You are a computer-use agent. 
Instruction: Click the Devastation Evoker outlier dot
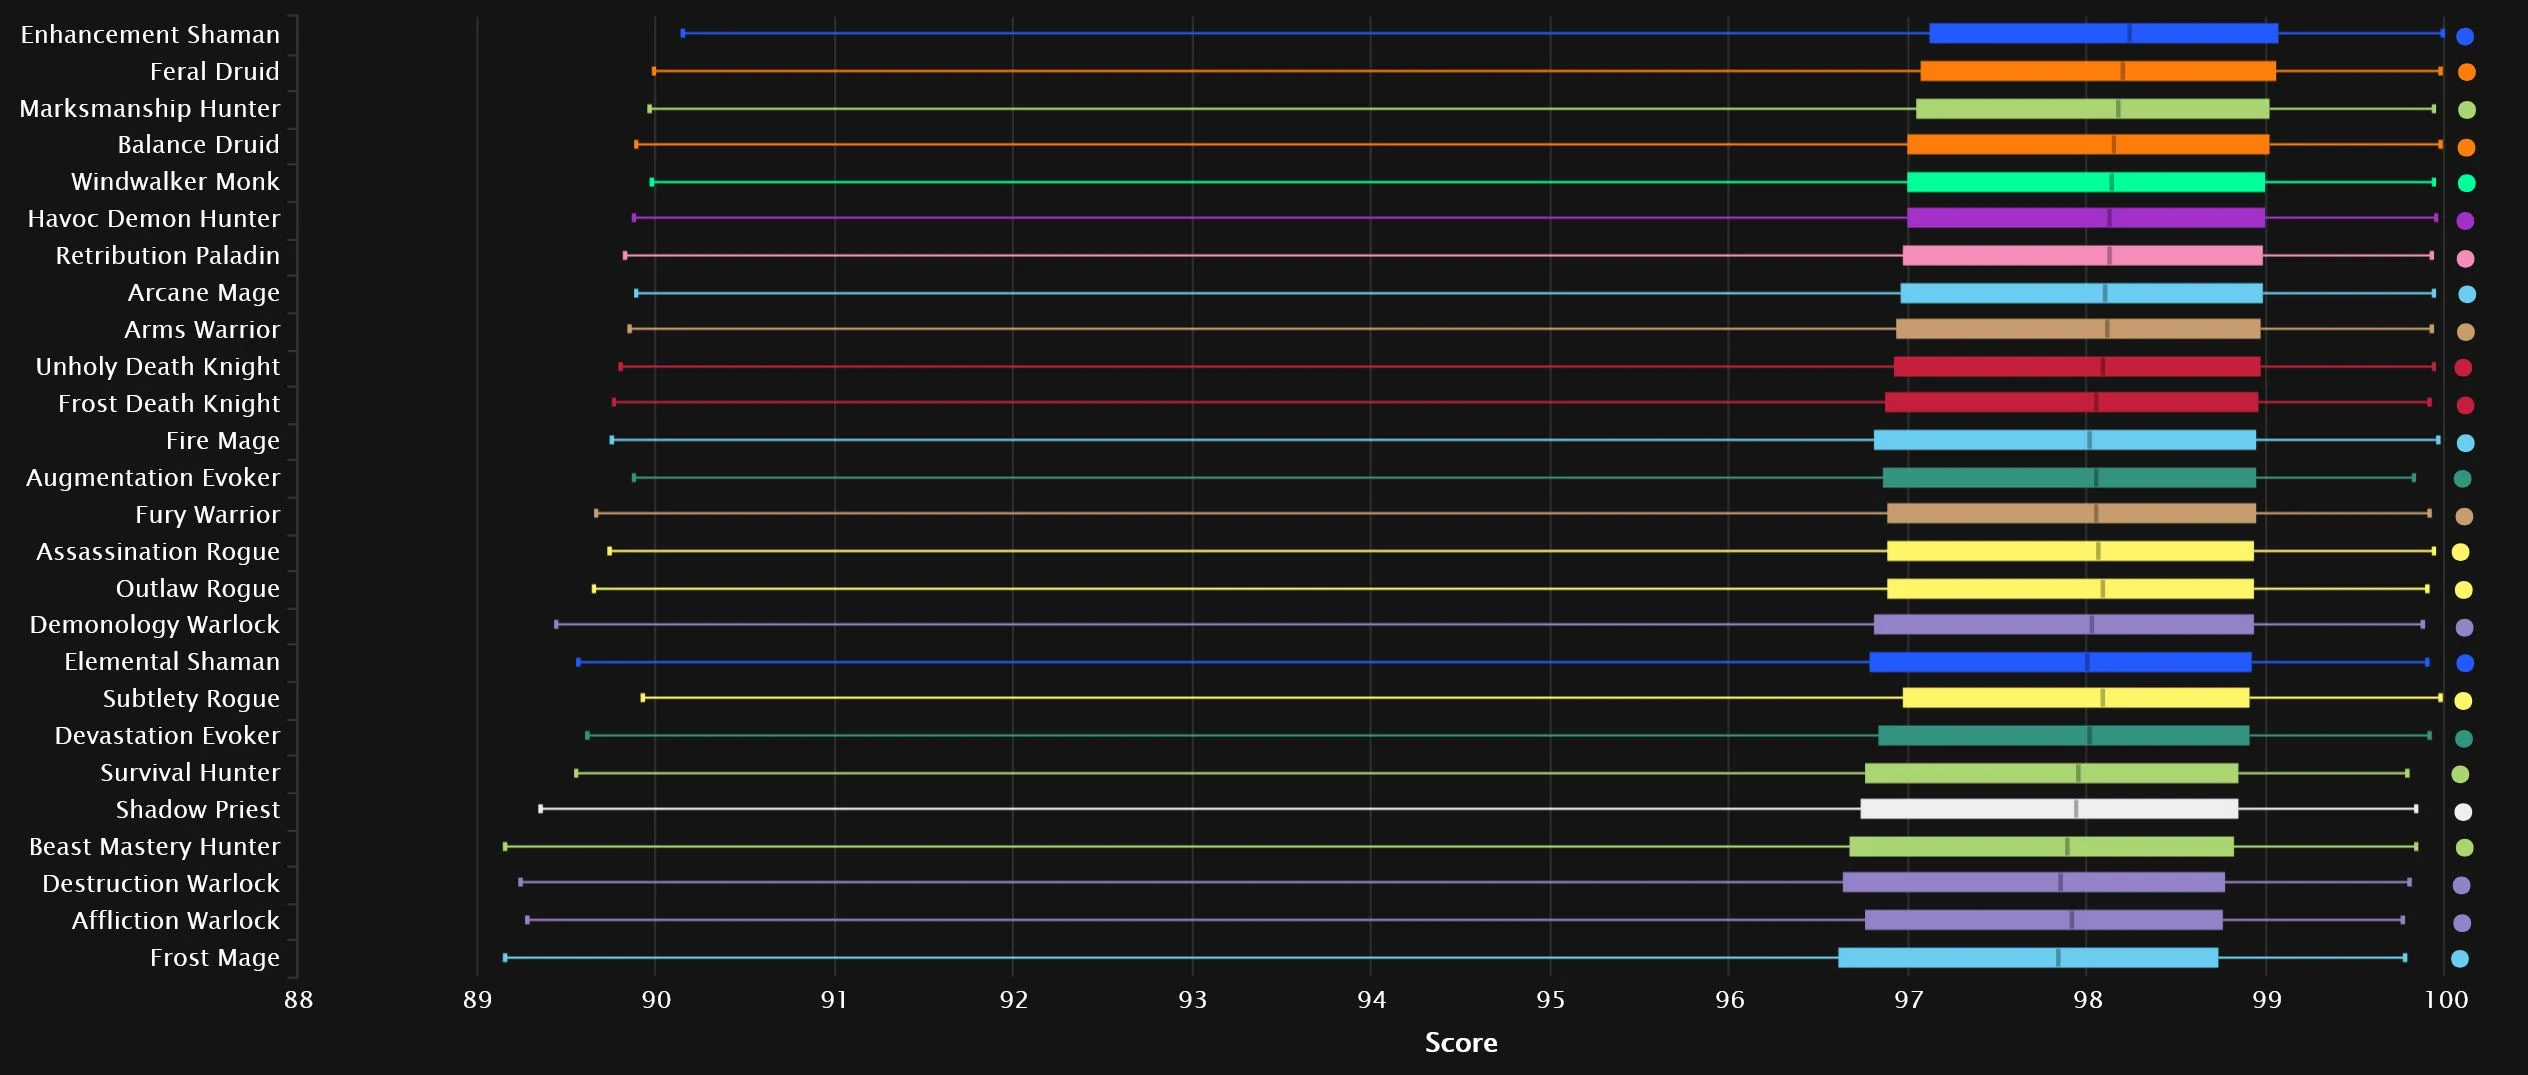point(2464,739)
